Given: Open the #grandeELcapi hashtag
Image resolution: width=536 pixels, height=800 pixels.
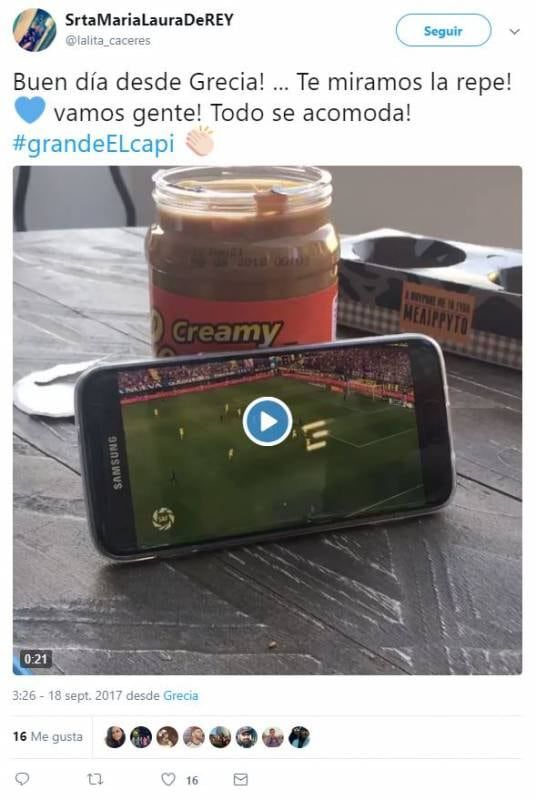Looking at the screenshot, I should pos(93,143).
